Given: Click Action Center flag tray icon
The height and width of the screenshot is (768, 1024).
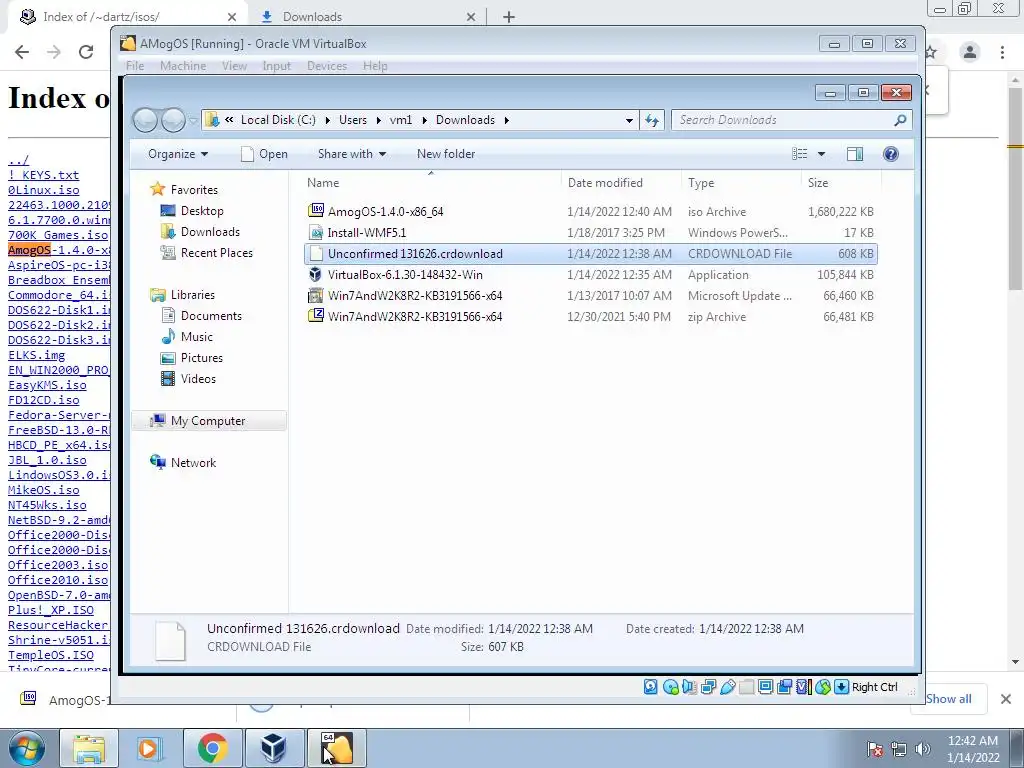Looking at the screenshot, I should pyautogui.click(x=874, y=748).
